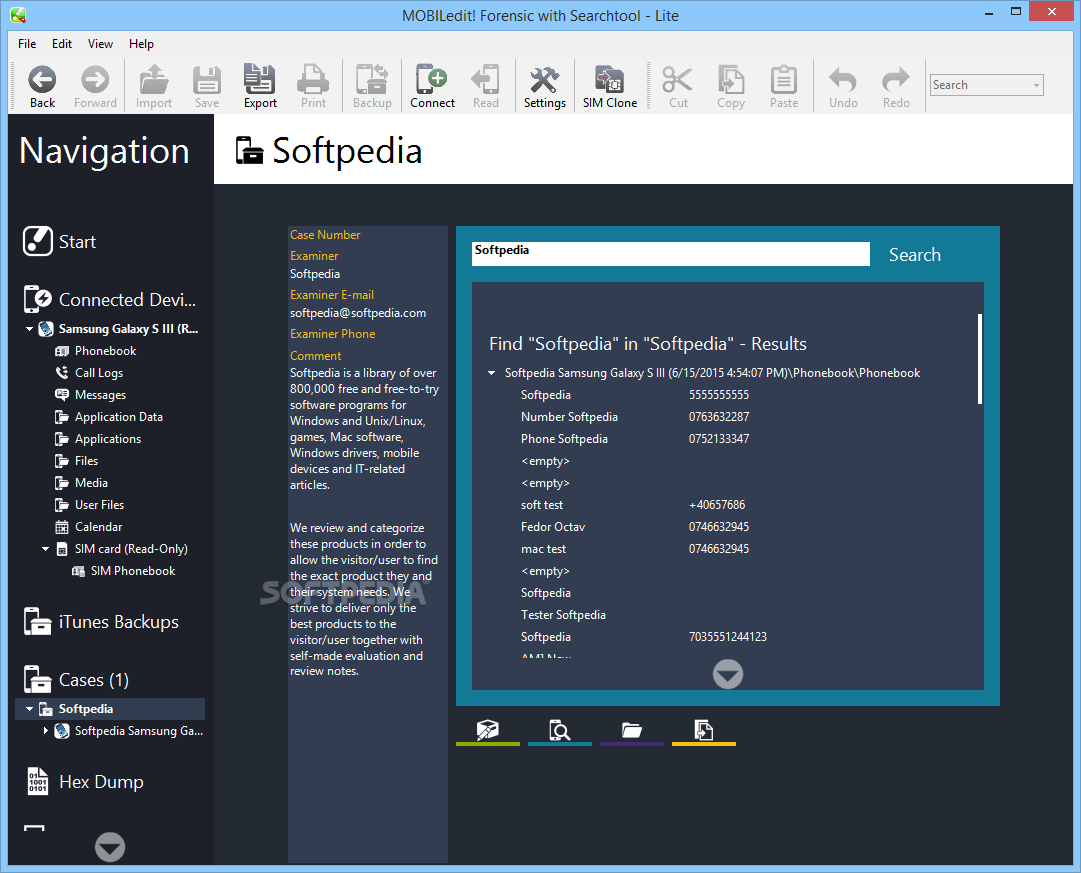The width and height of the screenshot is (1081, 873).
Task: Click the Paste toolbar icon
Action: 784,87
